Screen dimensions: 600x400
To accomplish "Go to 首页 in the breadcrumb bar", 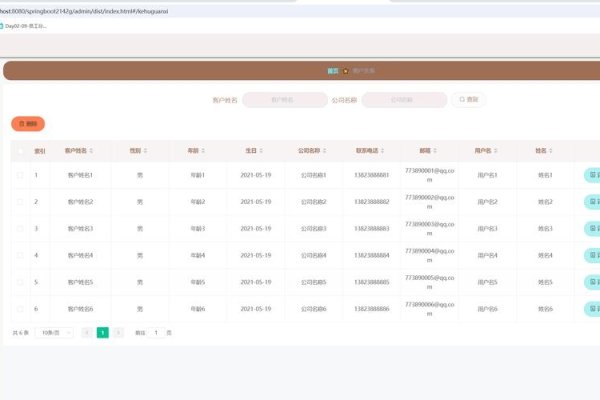I will point(333,71).
